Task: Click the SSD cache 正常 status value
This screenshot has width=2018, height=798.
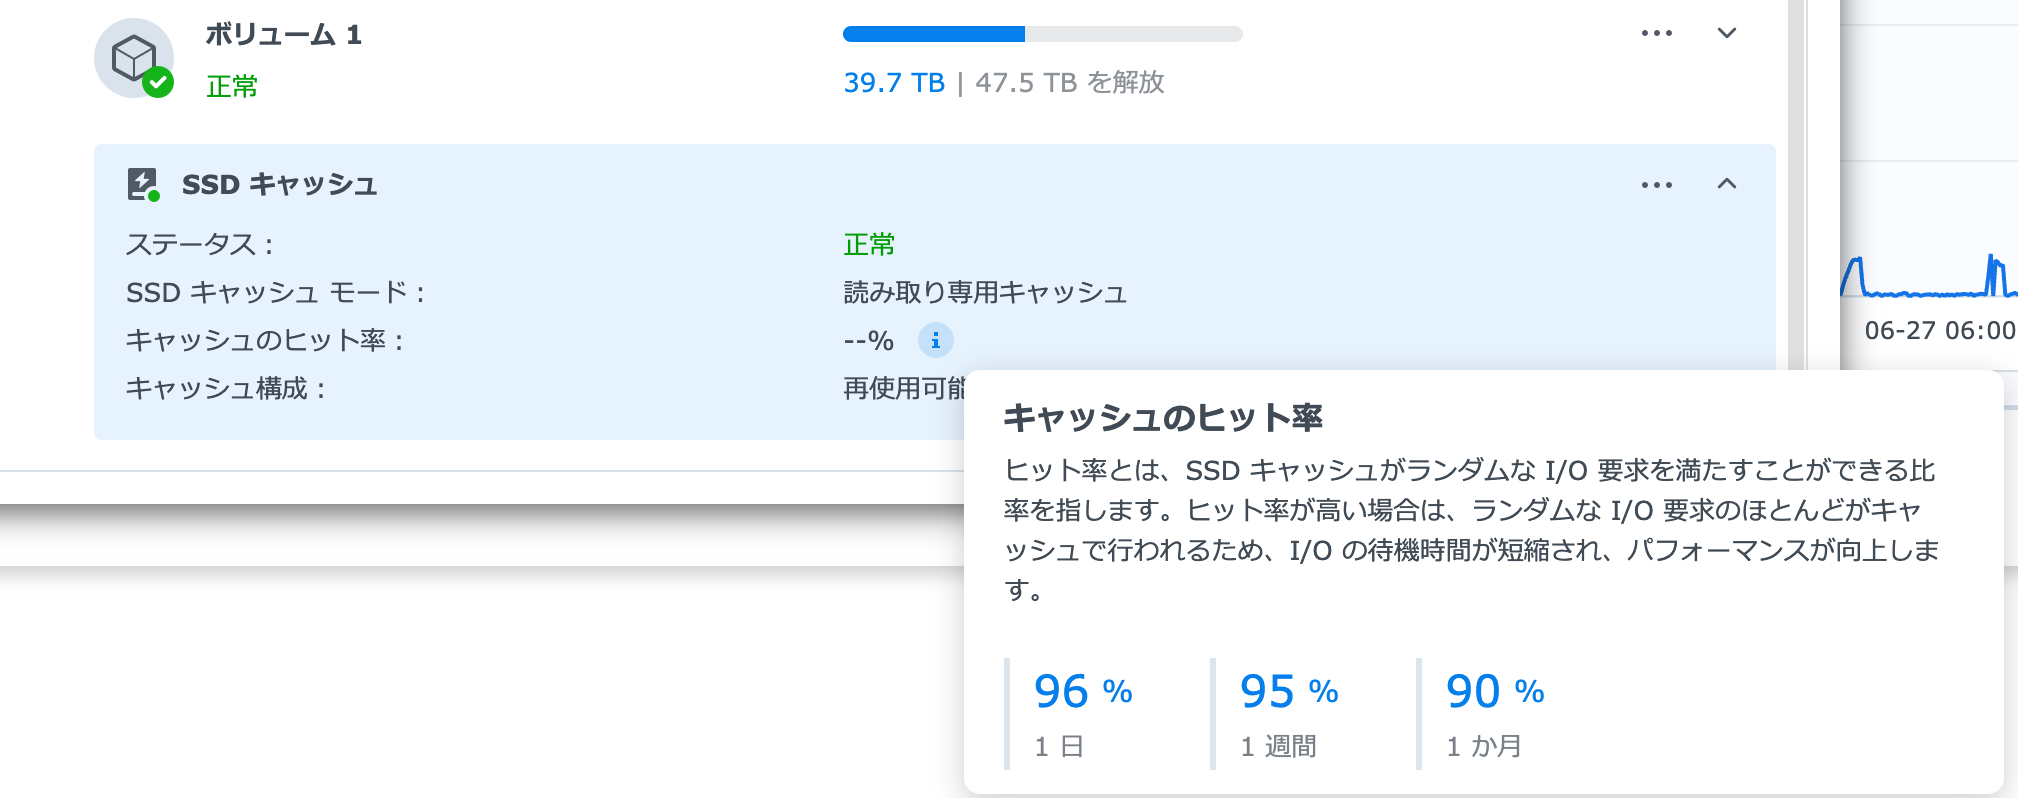Action: (869, 245)
